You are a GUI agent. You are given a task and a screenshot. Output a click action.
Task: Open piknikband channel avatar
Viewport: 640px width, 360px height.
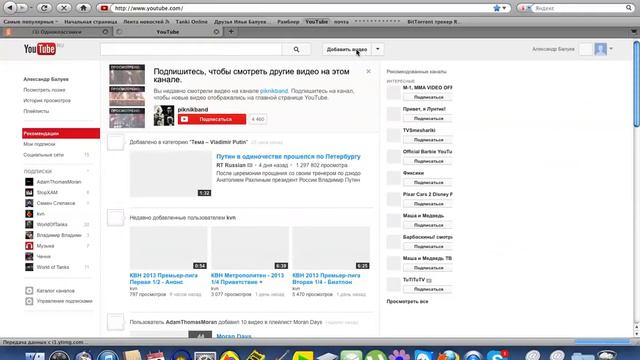click(x=164, y=116)
